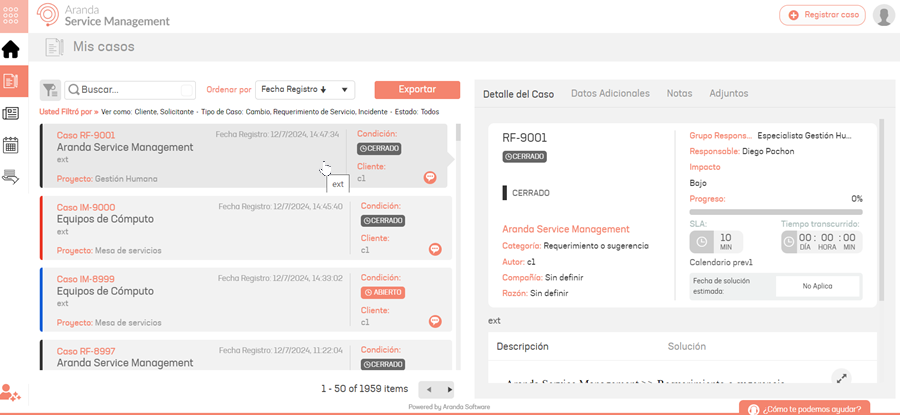Screen dimensions: 900x415
Task: Click the CERRADO badge under RF-9001 in details
Action: [x=525, y=157]
